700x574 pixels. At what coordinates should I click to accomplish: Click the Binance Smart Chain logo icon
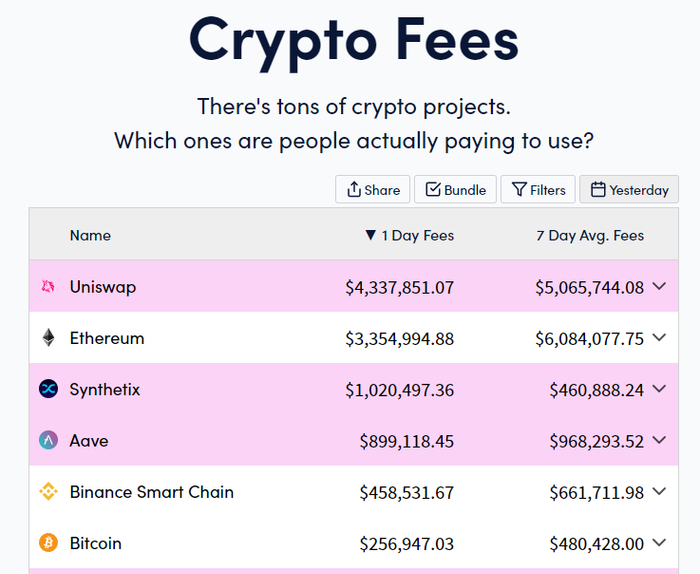(x=48, y=491)
